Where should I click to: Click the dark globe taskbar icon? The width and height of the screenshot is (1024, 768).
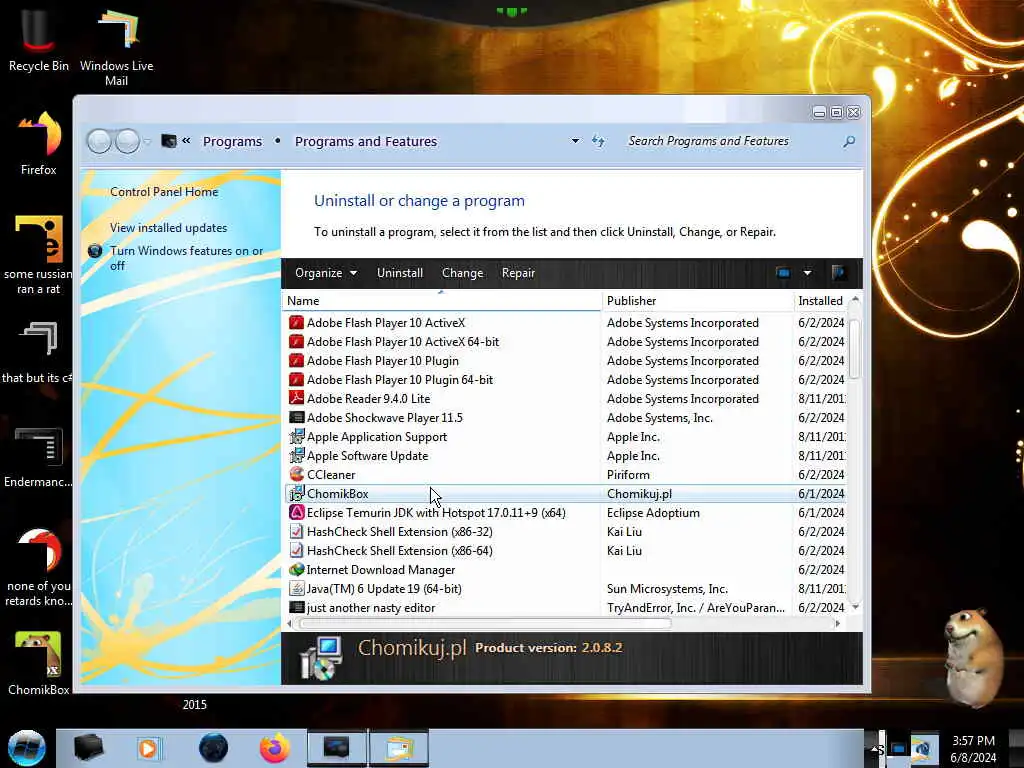(x=213, y=748)
